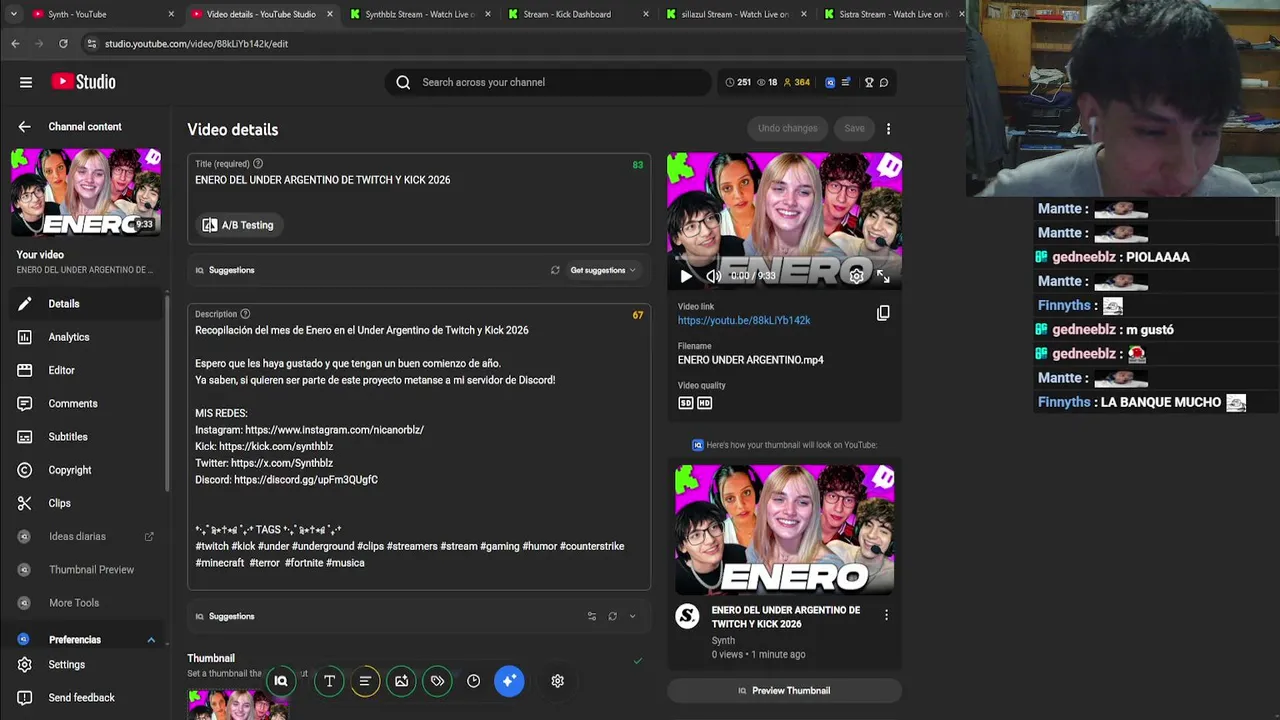
Task: Open the tags tool icon
Action: pyautogui.click(x=437, y=681)
